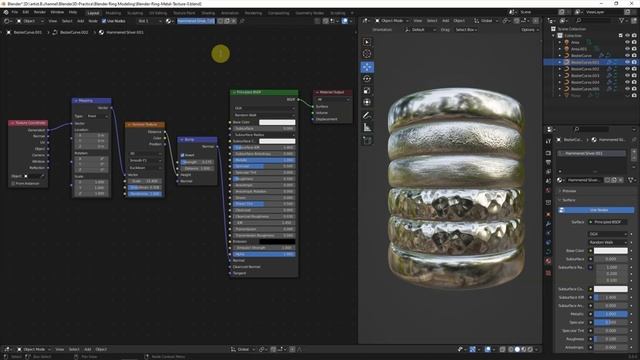Open the Global transform orientation dropdown
The height and width of the screenshot is (360, 640).
click(487, 20)
